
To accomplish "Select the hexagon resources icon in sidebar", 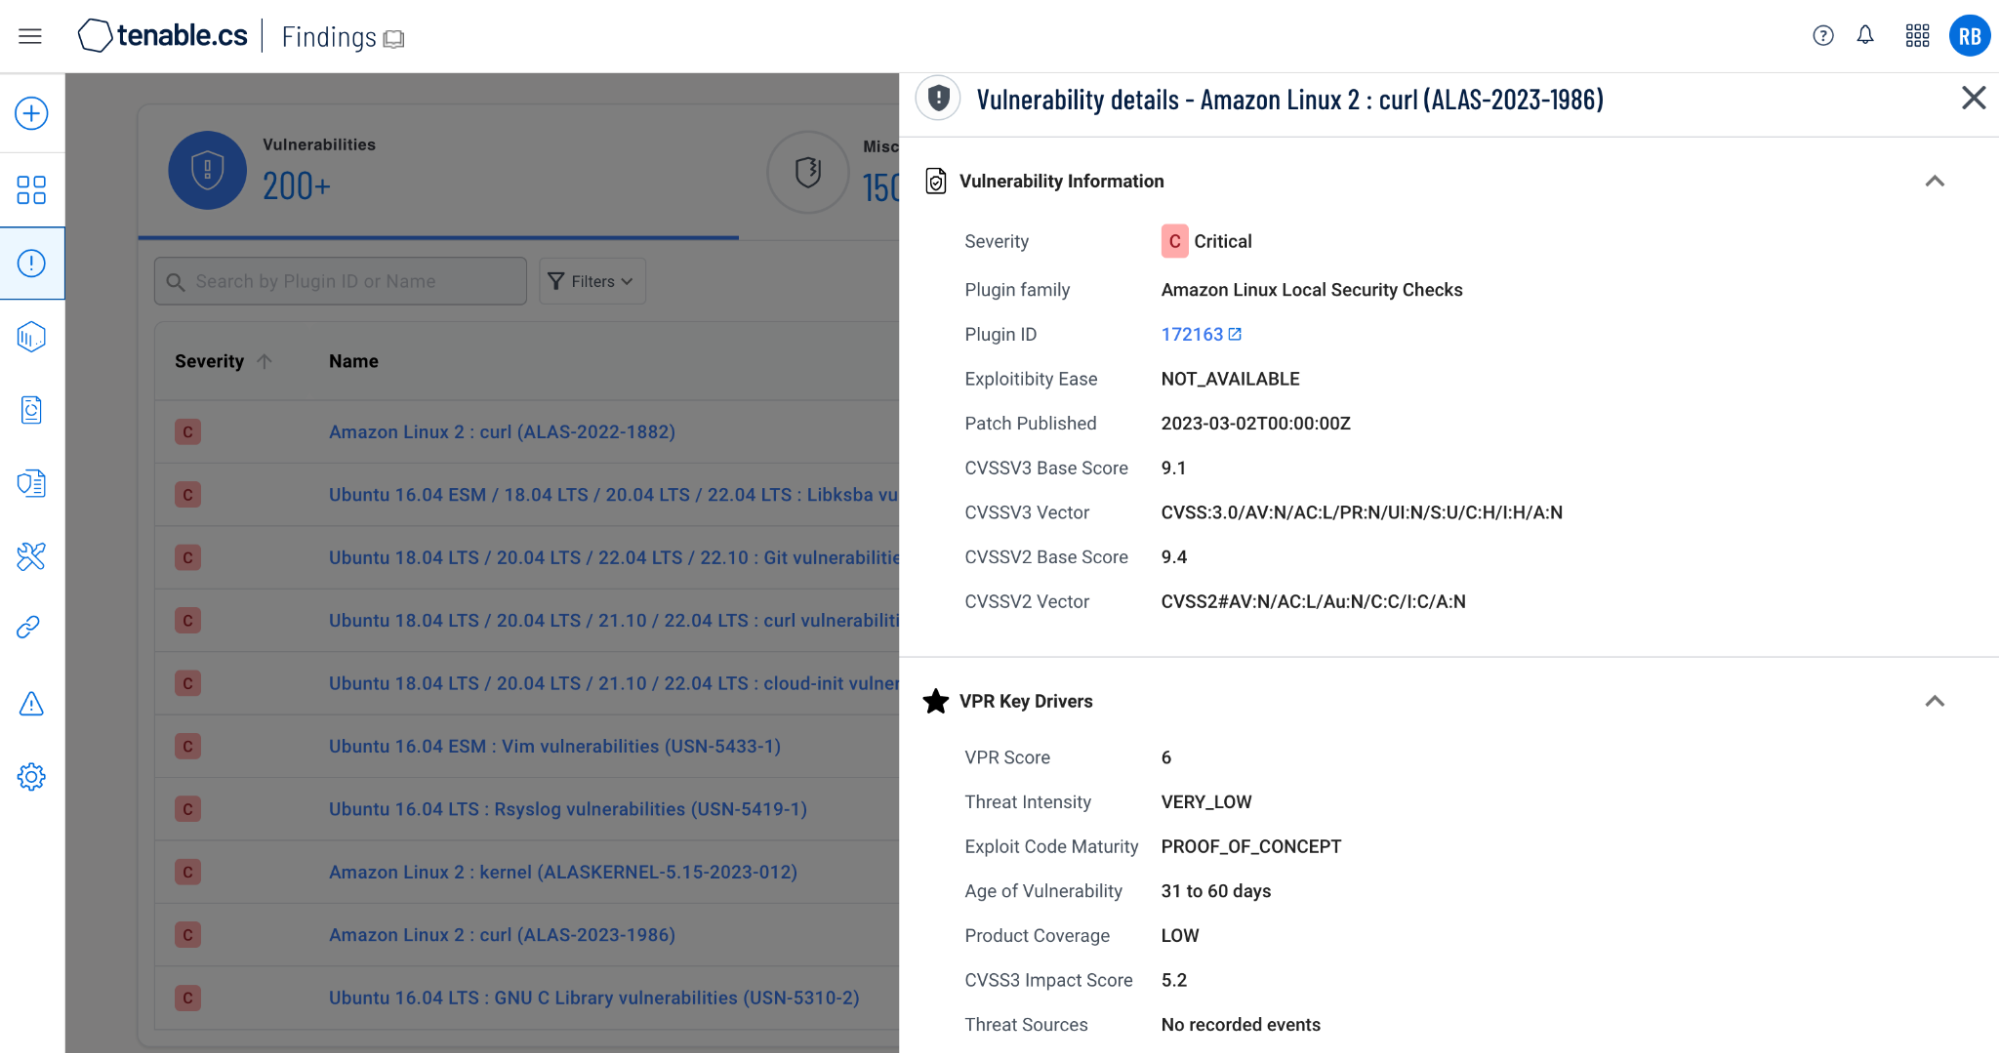I will tap(31, 337).
